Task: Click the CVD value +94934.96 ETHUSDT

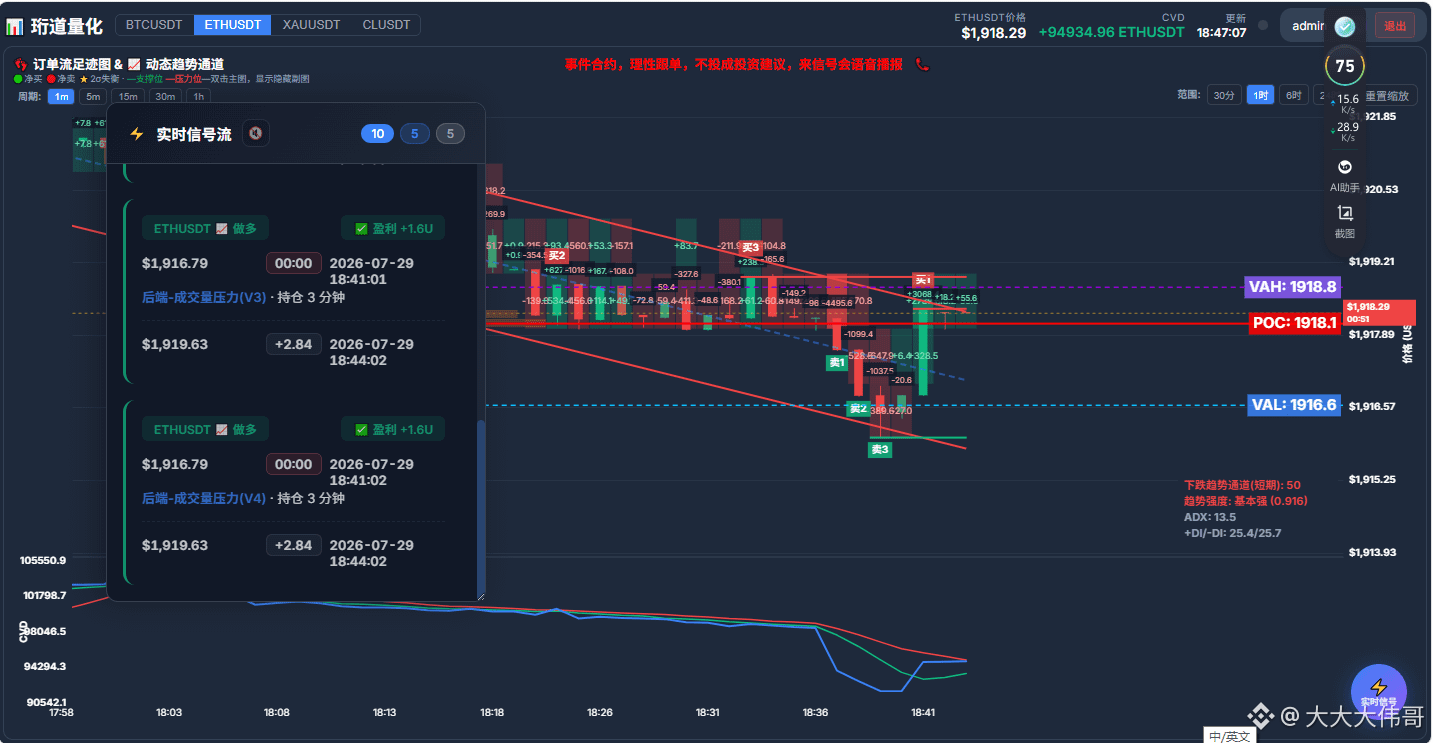Action: [1111, 32]
